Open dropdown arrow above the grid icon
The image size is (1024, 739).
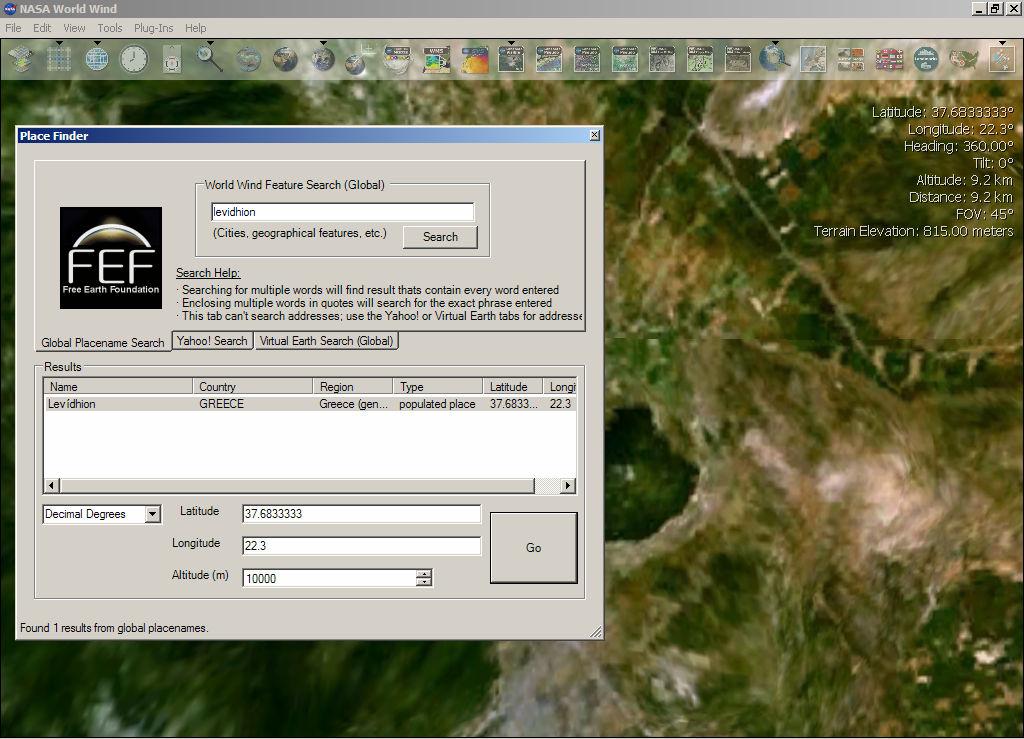(59, 43)
